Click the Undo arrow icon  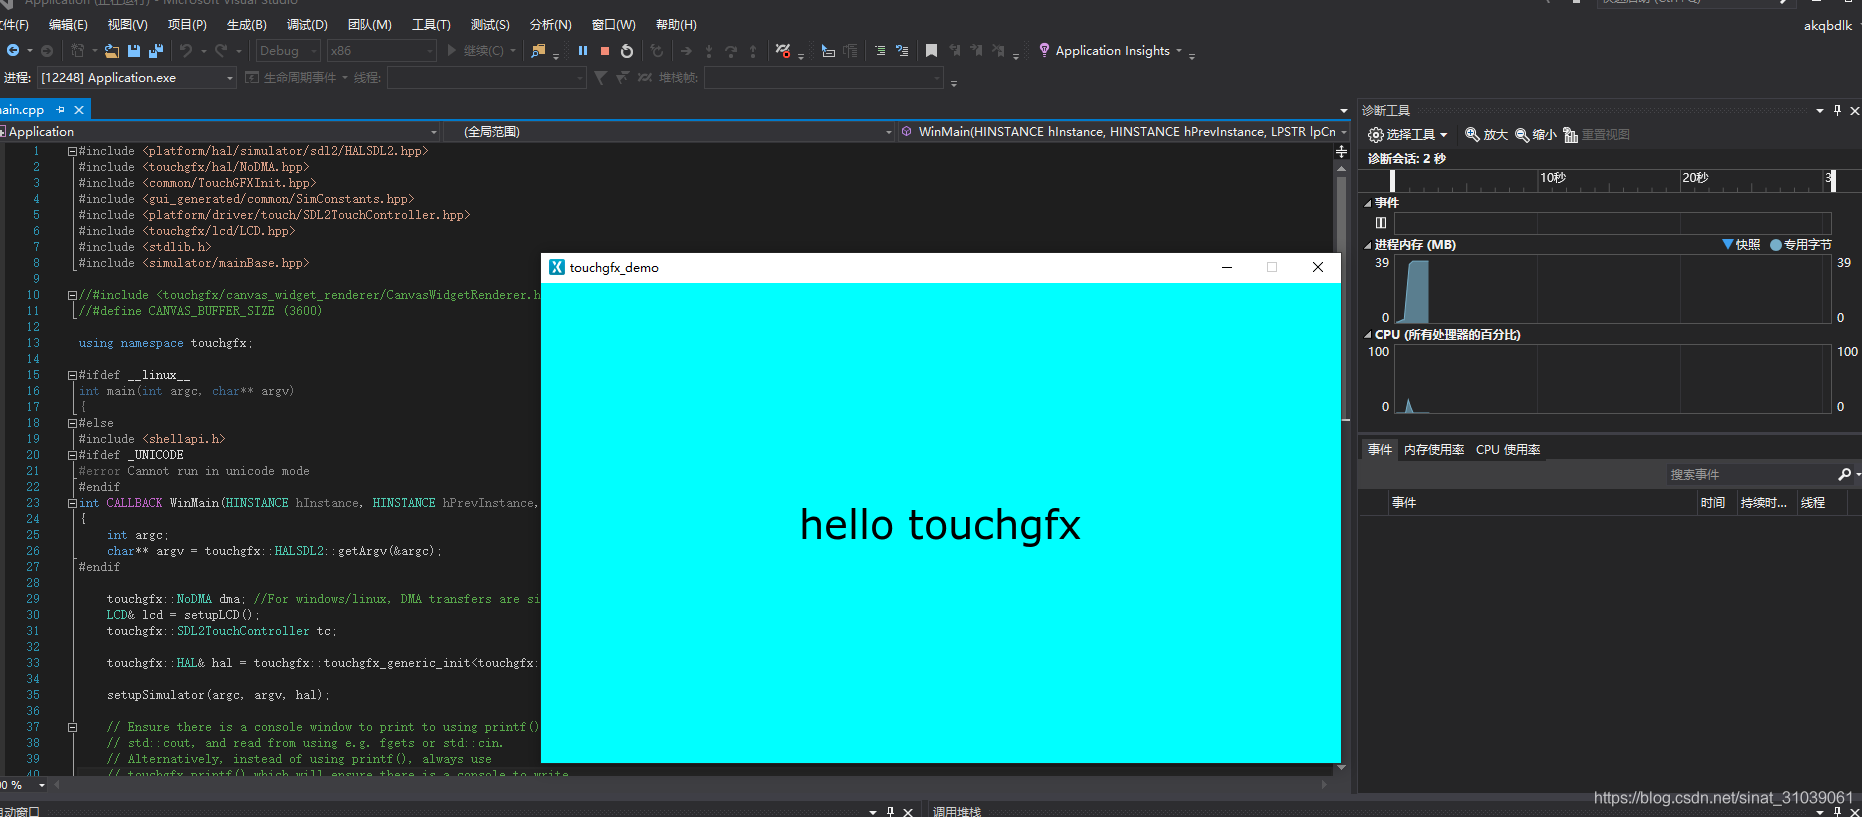tap(186, 50)
